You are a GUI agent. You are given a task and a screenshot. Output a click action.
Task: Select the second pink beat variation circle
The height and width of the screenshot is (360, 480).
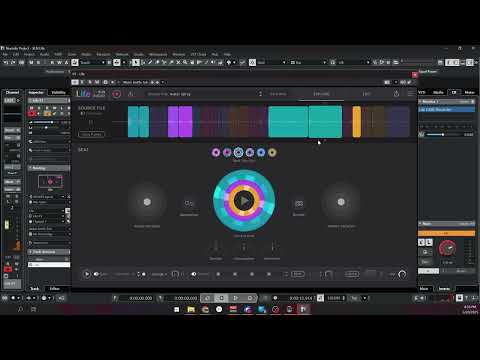tap(227, 153)
